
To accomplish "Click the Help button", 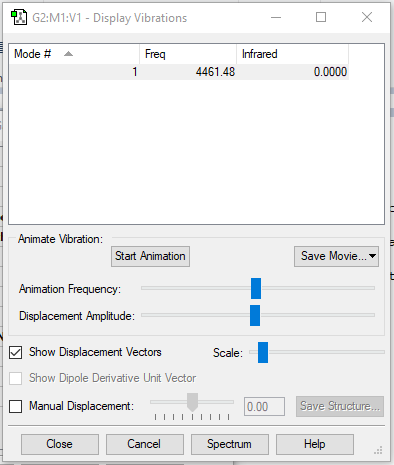I will coord(315,444).
